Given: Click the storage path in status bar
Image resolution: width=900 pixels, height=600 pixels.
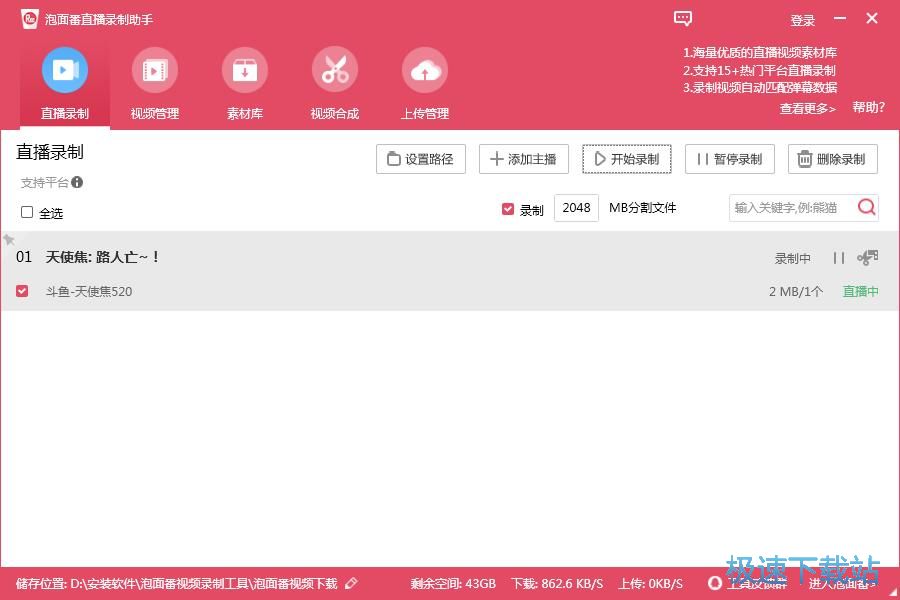Looking at the screenshot, I should tap(204, 584).
